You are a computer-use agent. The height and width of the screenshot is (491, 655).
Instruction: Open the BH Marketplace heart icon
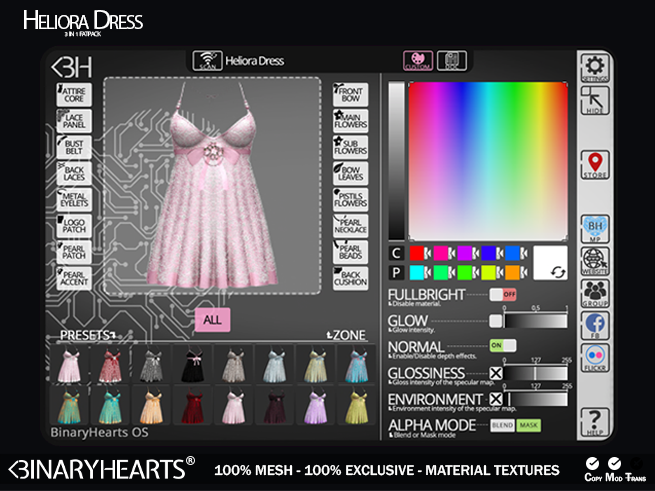[595, 229]
